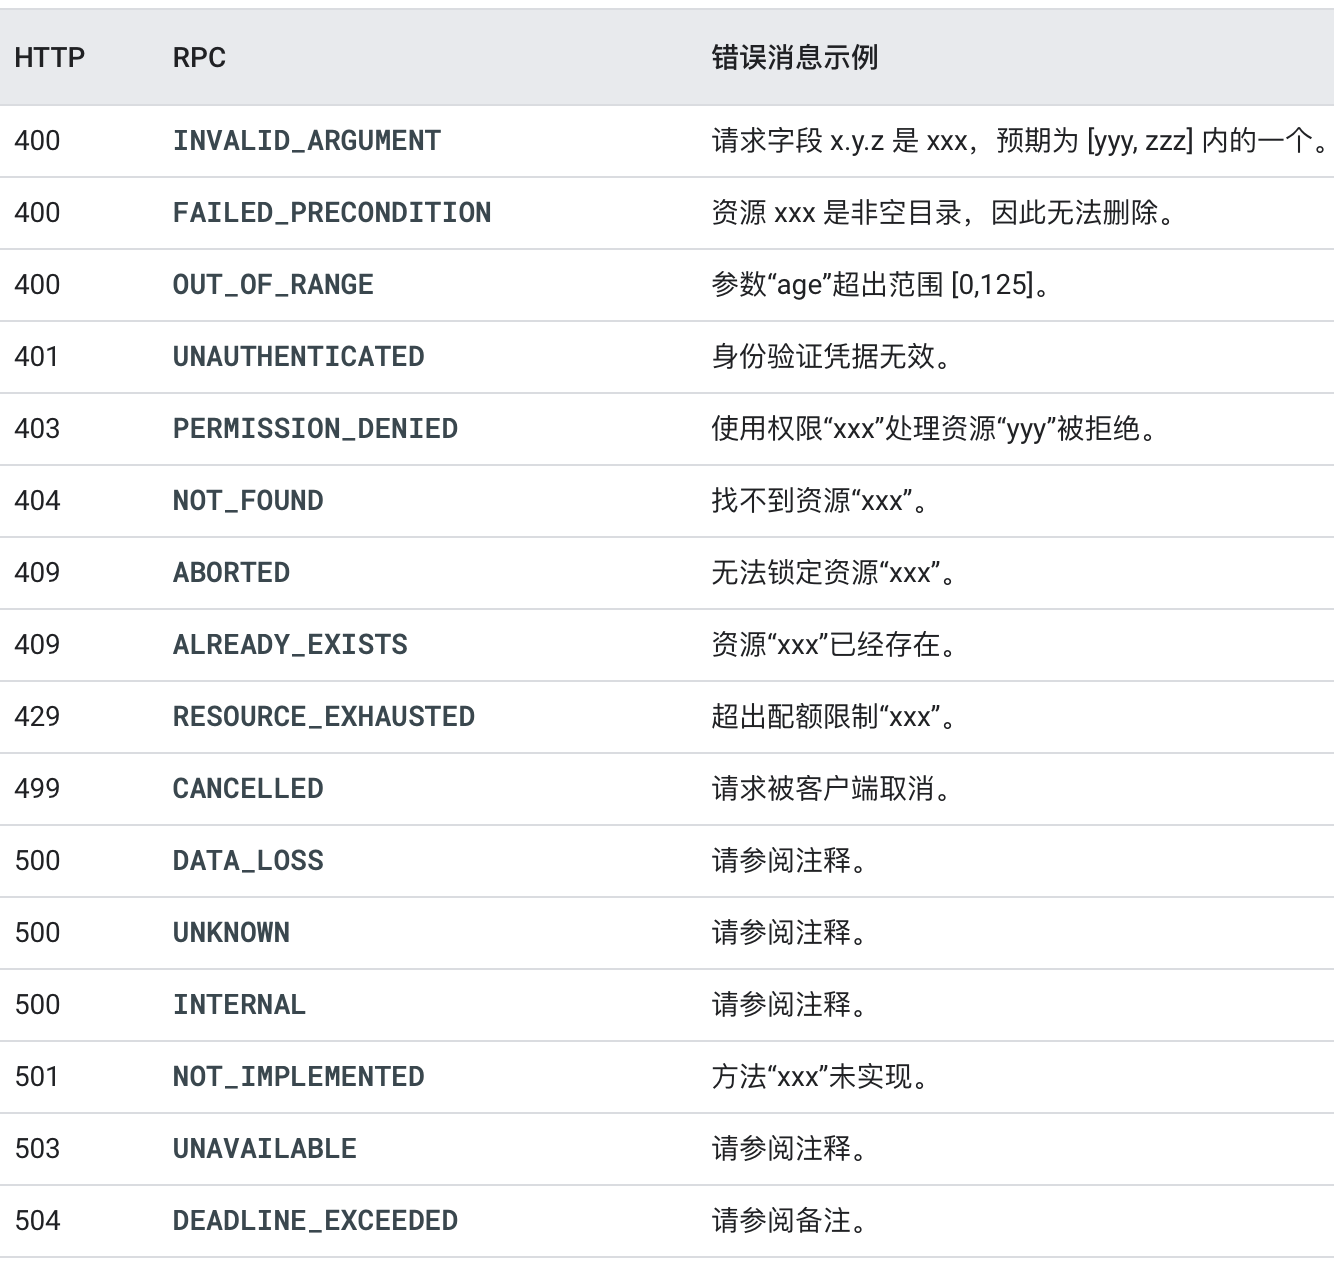Select the NOT_IMPLEMENTED code text
This screenshot has width=1334, height=1266.
tap(298, 1077)
